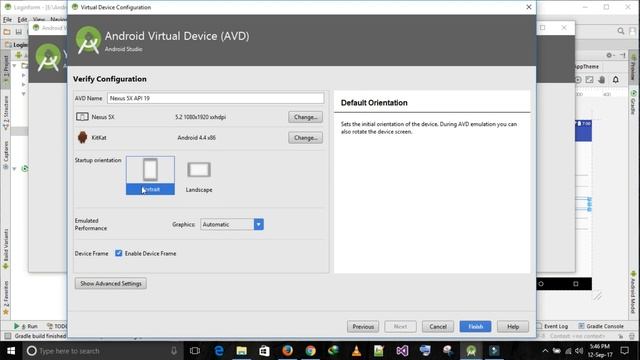
Task: Open Build Variants side panel
Action: (6, 249)
